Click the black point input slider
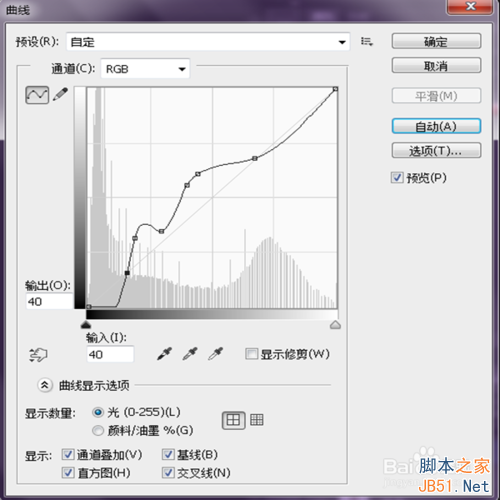Image resolution: width=500 pixels, height=500 pixels. pyautogui.click(x=86, y=325)
